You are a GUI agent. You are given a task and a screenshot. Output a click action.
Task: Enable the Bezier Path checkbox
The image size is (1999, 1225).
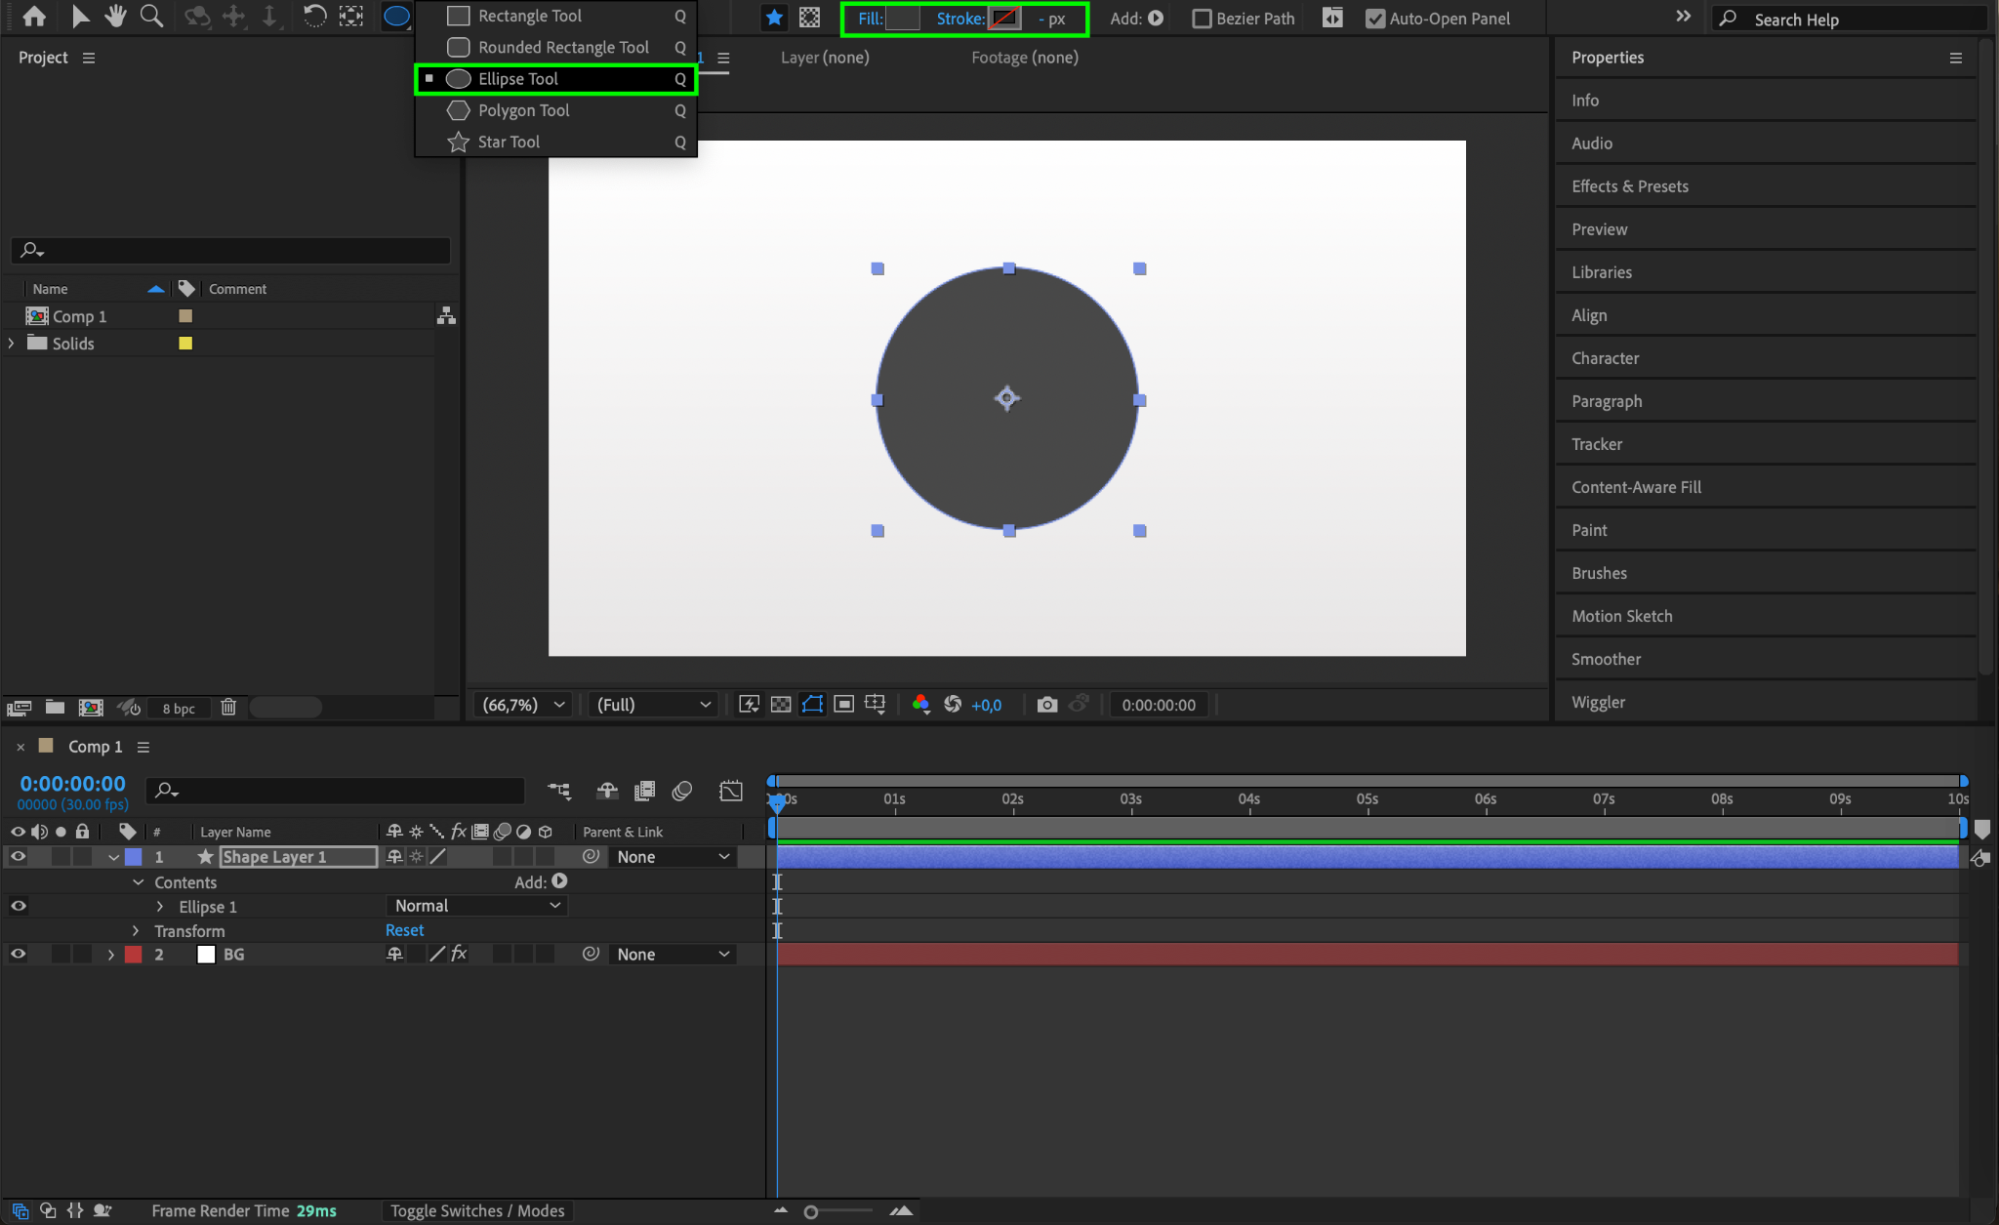(x=1202, y=18)
